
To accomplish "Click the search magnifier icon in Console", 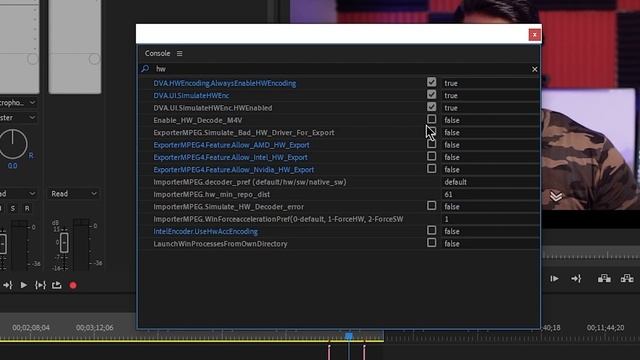I will [x=145, y=69].
